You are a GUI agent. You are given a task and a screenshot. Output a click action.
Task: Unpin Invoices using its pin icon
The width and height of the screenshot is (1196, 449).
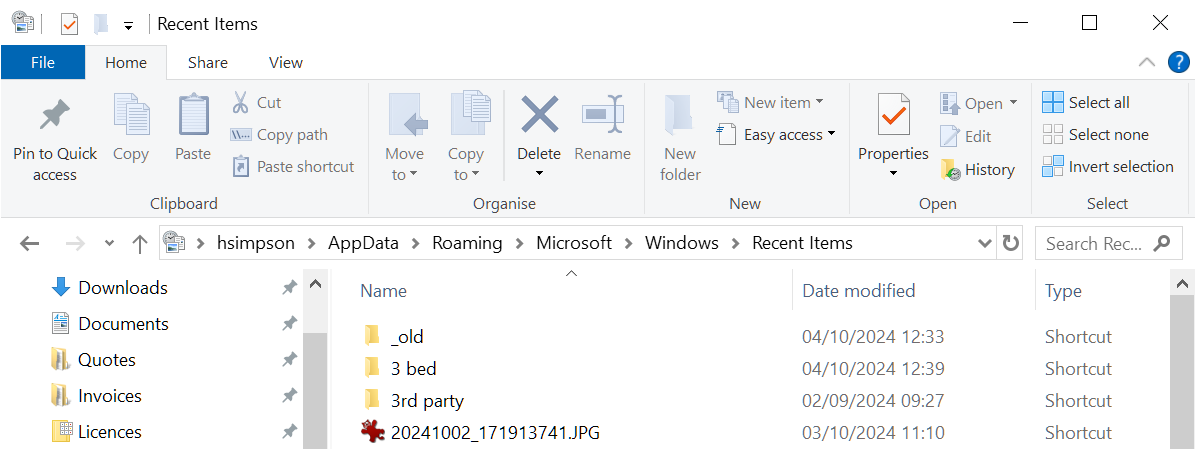coord(289,396)
